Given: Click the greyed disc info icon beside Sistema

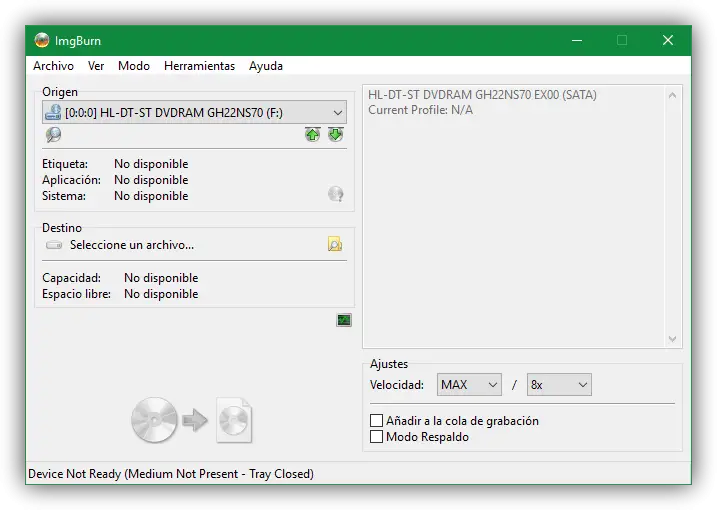Looking at the screenshot, I should click(336, 194).
